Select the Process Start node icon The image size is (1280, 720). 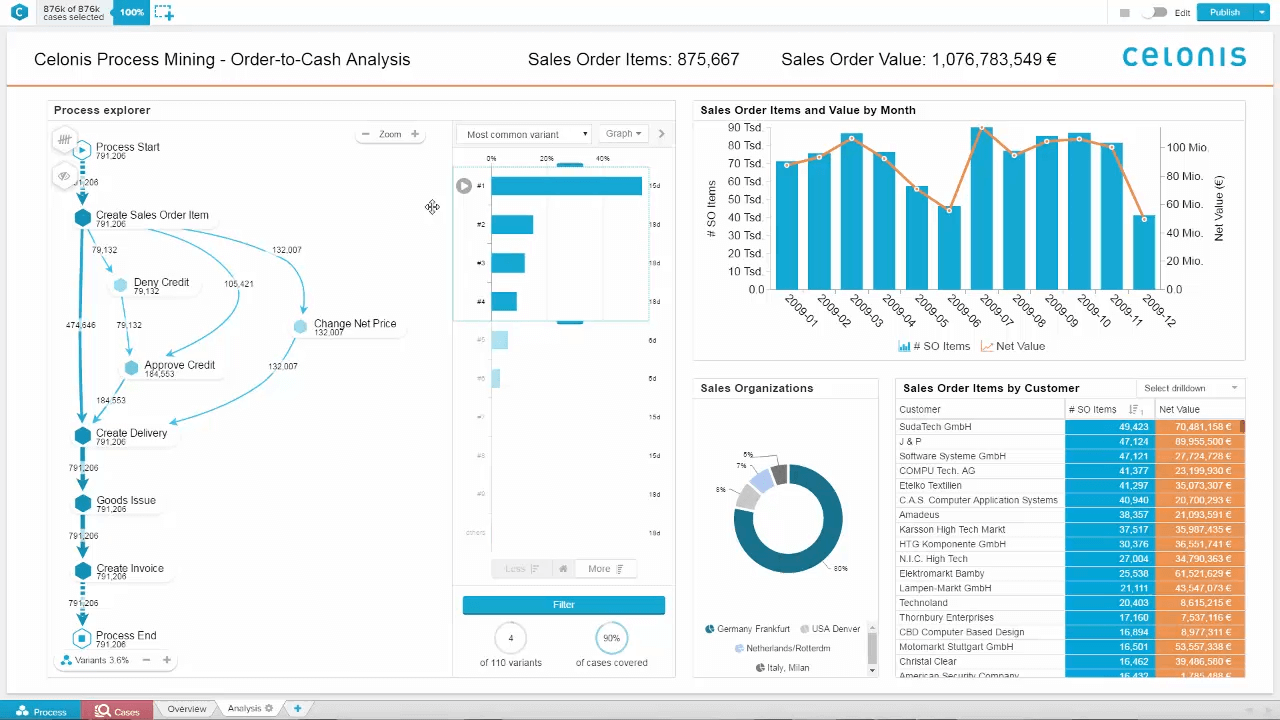(x=83, y=150)
